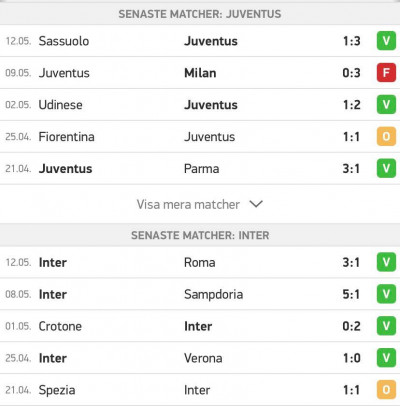Click green V badge for Sassuolo-Juventus match
Viewport: 400px width, 406px height.
386,41
